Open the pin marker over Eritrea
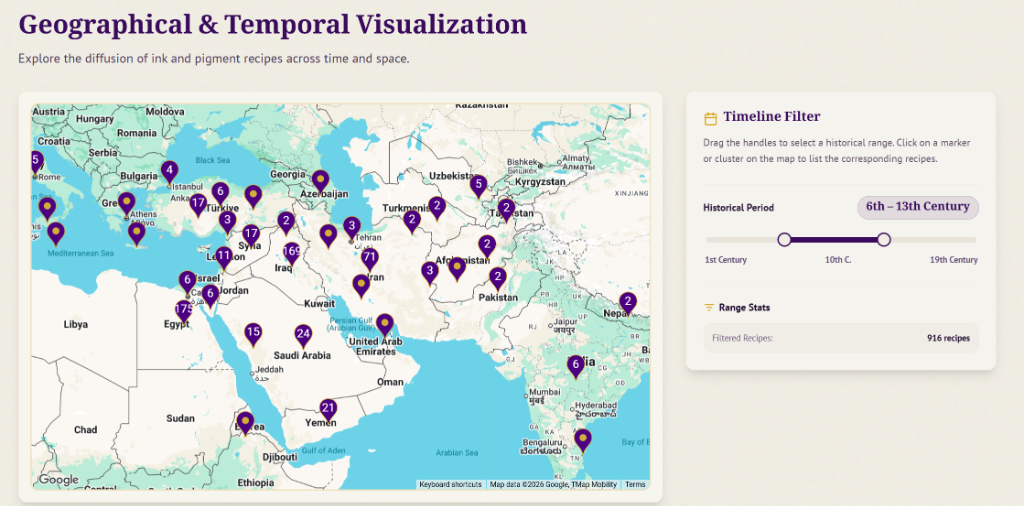Screen dimensions: 1024x506 [x=245, y=422]
